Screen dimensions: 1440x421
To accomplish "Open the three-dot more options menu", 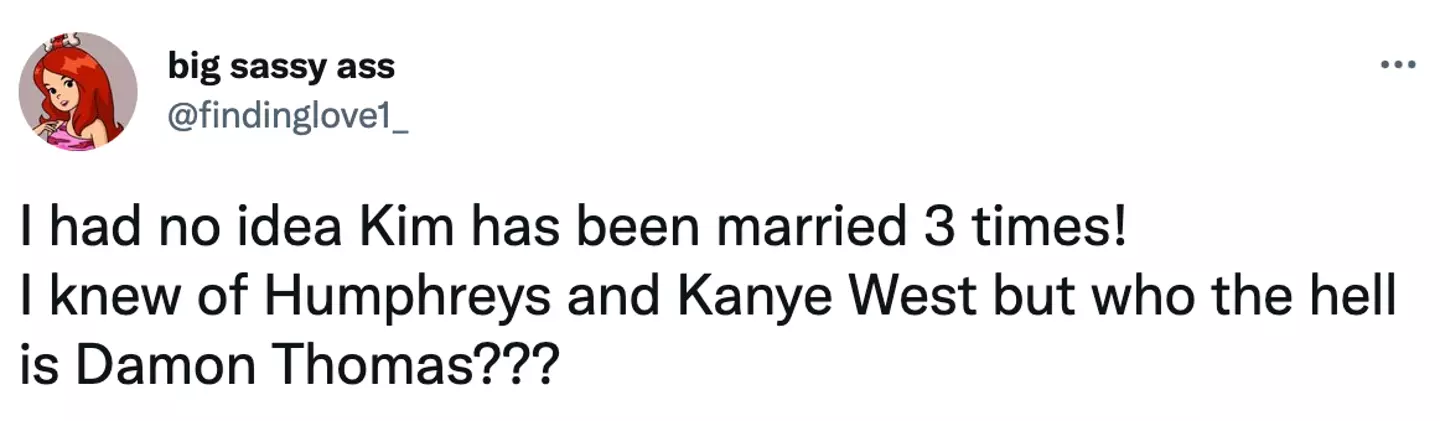I will [x=1397, y=66].
